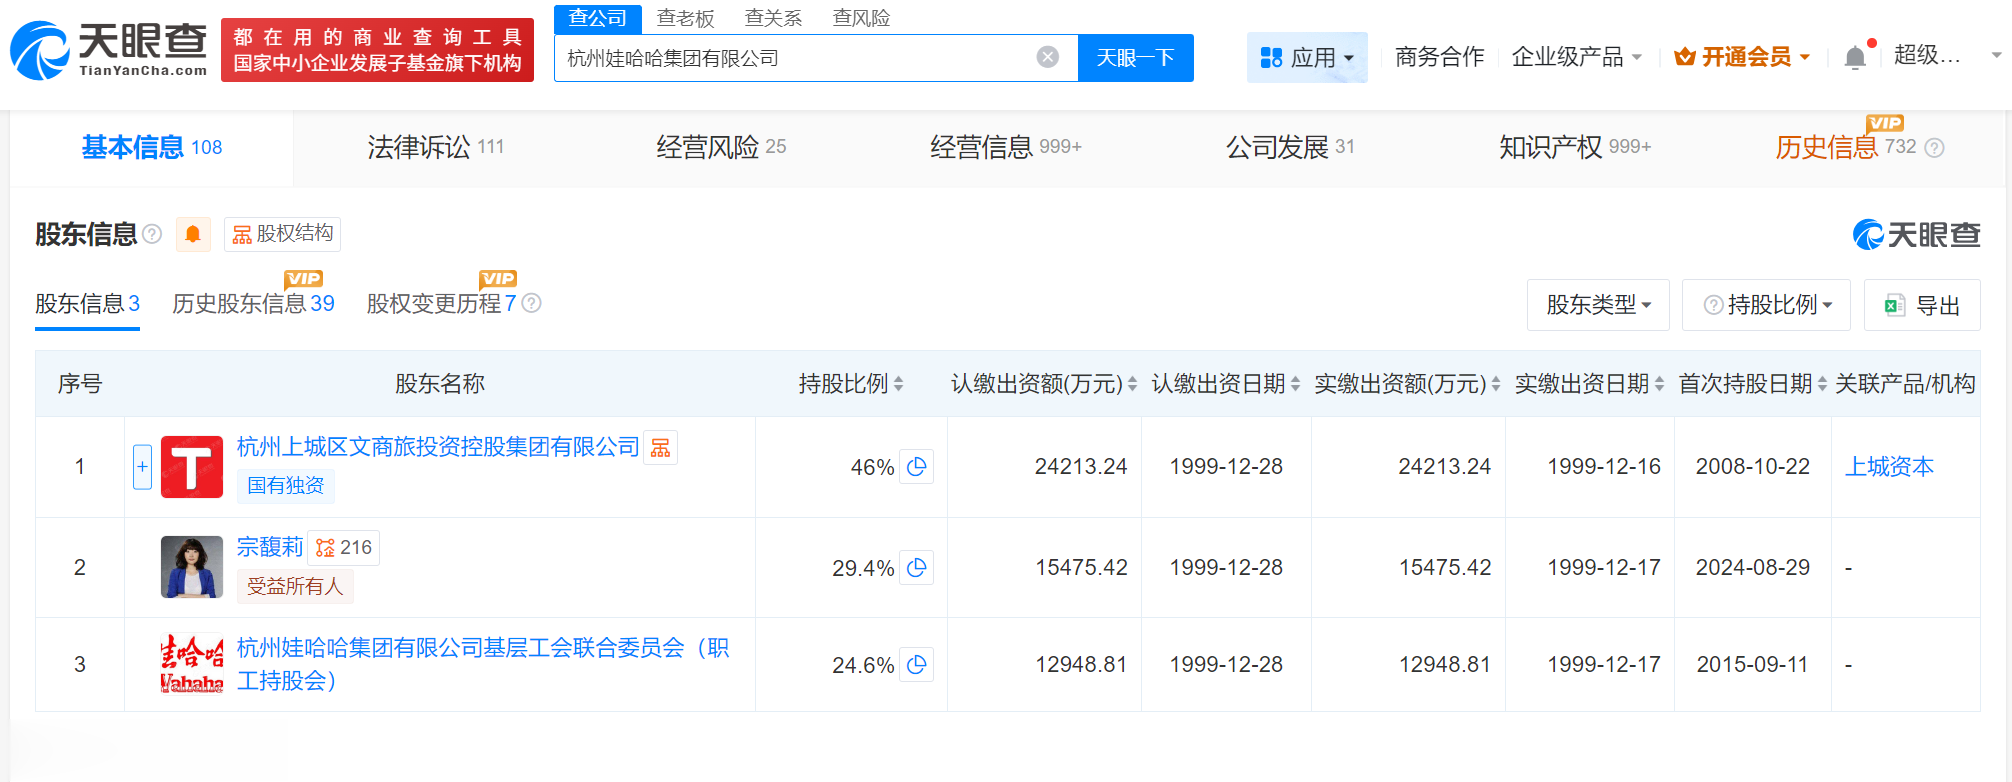Viewport: 2012px width, 782px height.
Task: Click the orange bell alert icon beside 股东信息
Action: click(193, 234)
